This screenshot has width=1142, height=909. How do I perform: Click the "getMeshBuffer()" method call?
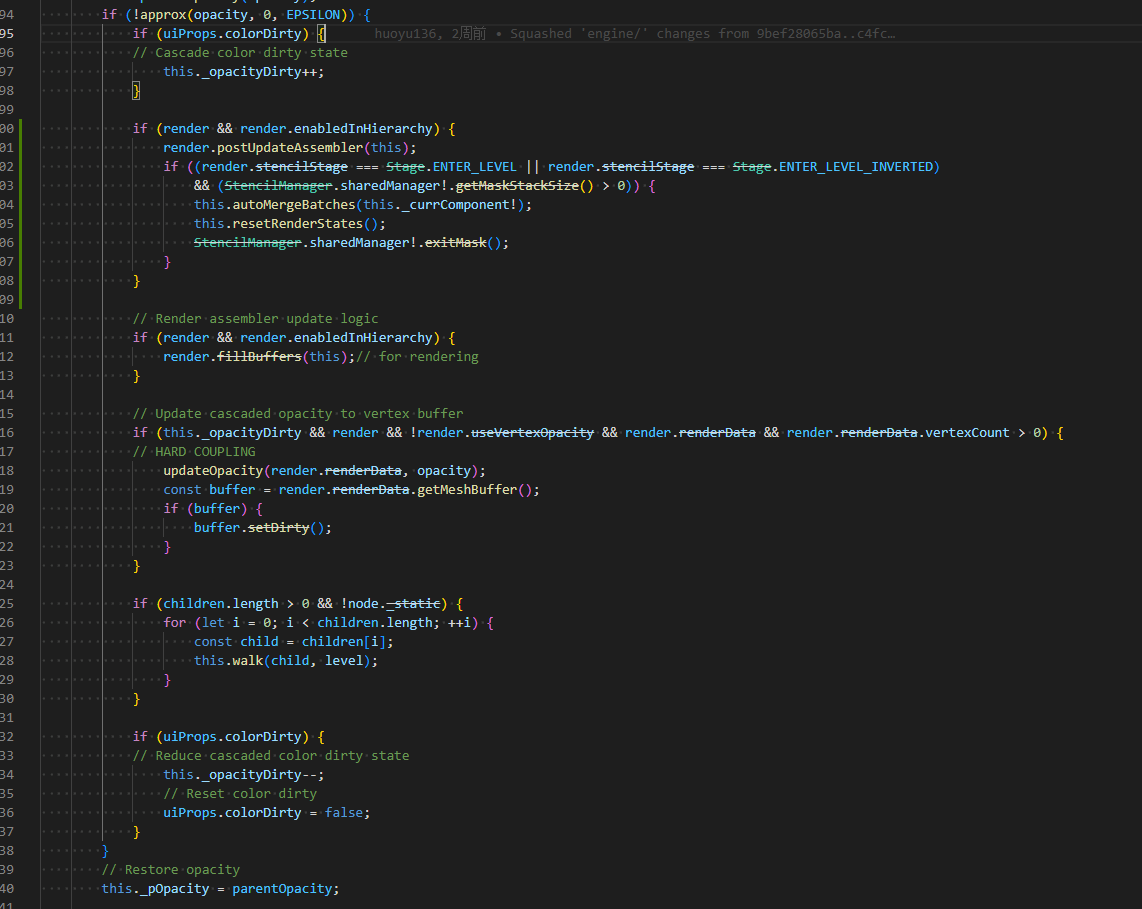[x=474, y=489]
